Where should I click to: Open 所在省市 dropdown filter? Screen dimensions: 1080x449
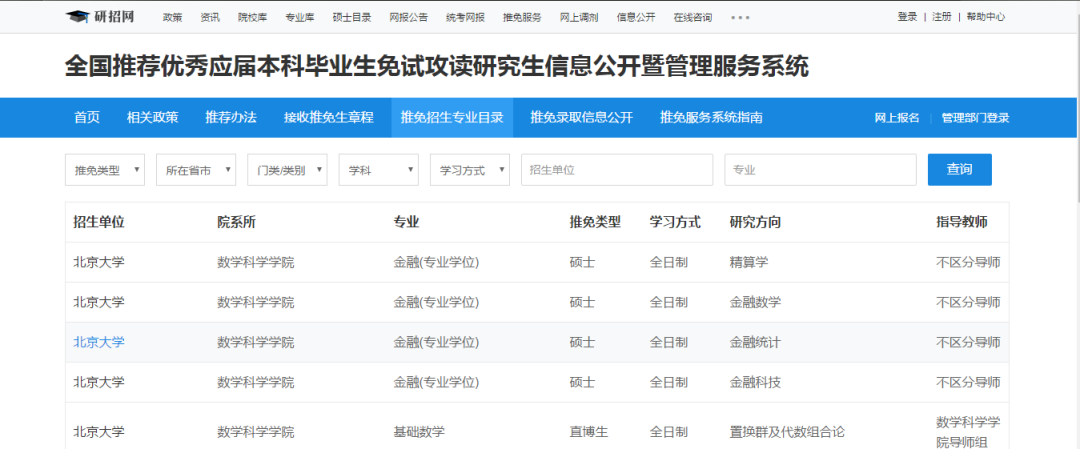coord(196,170)
